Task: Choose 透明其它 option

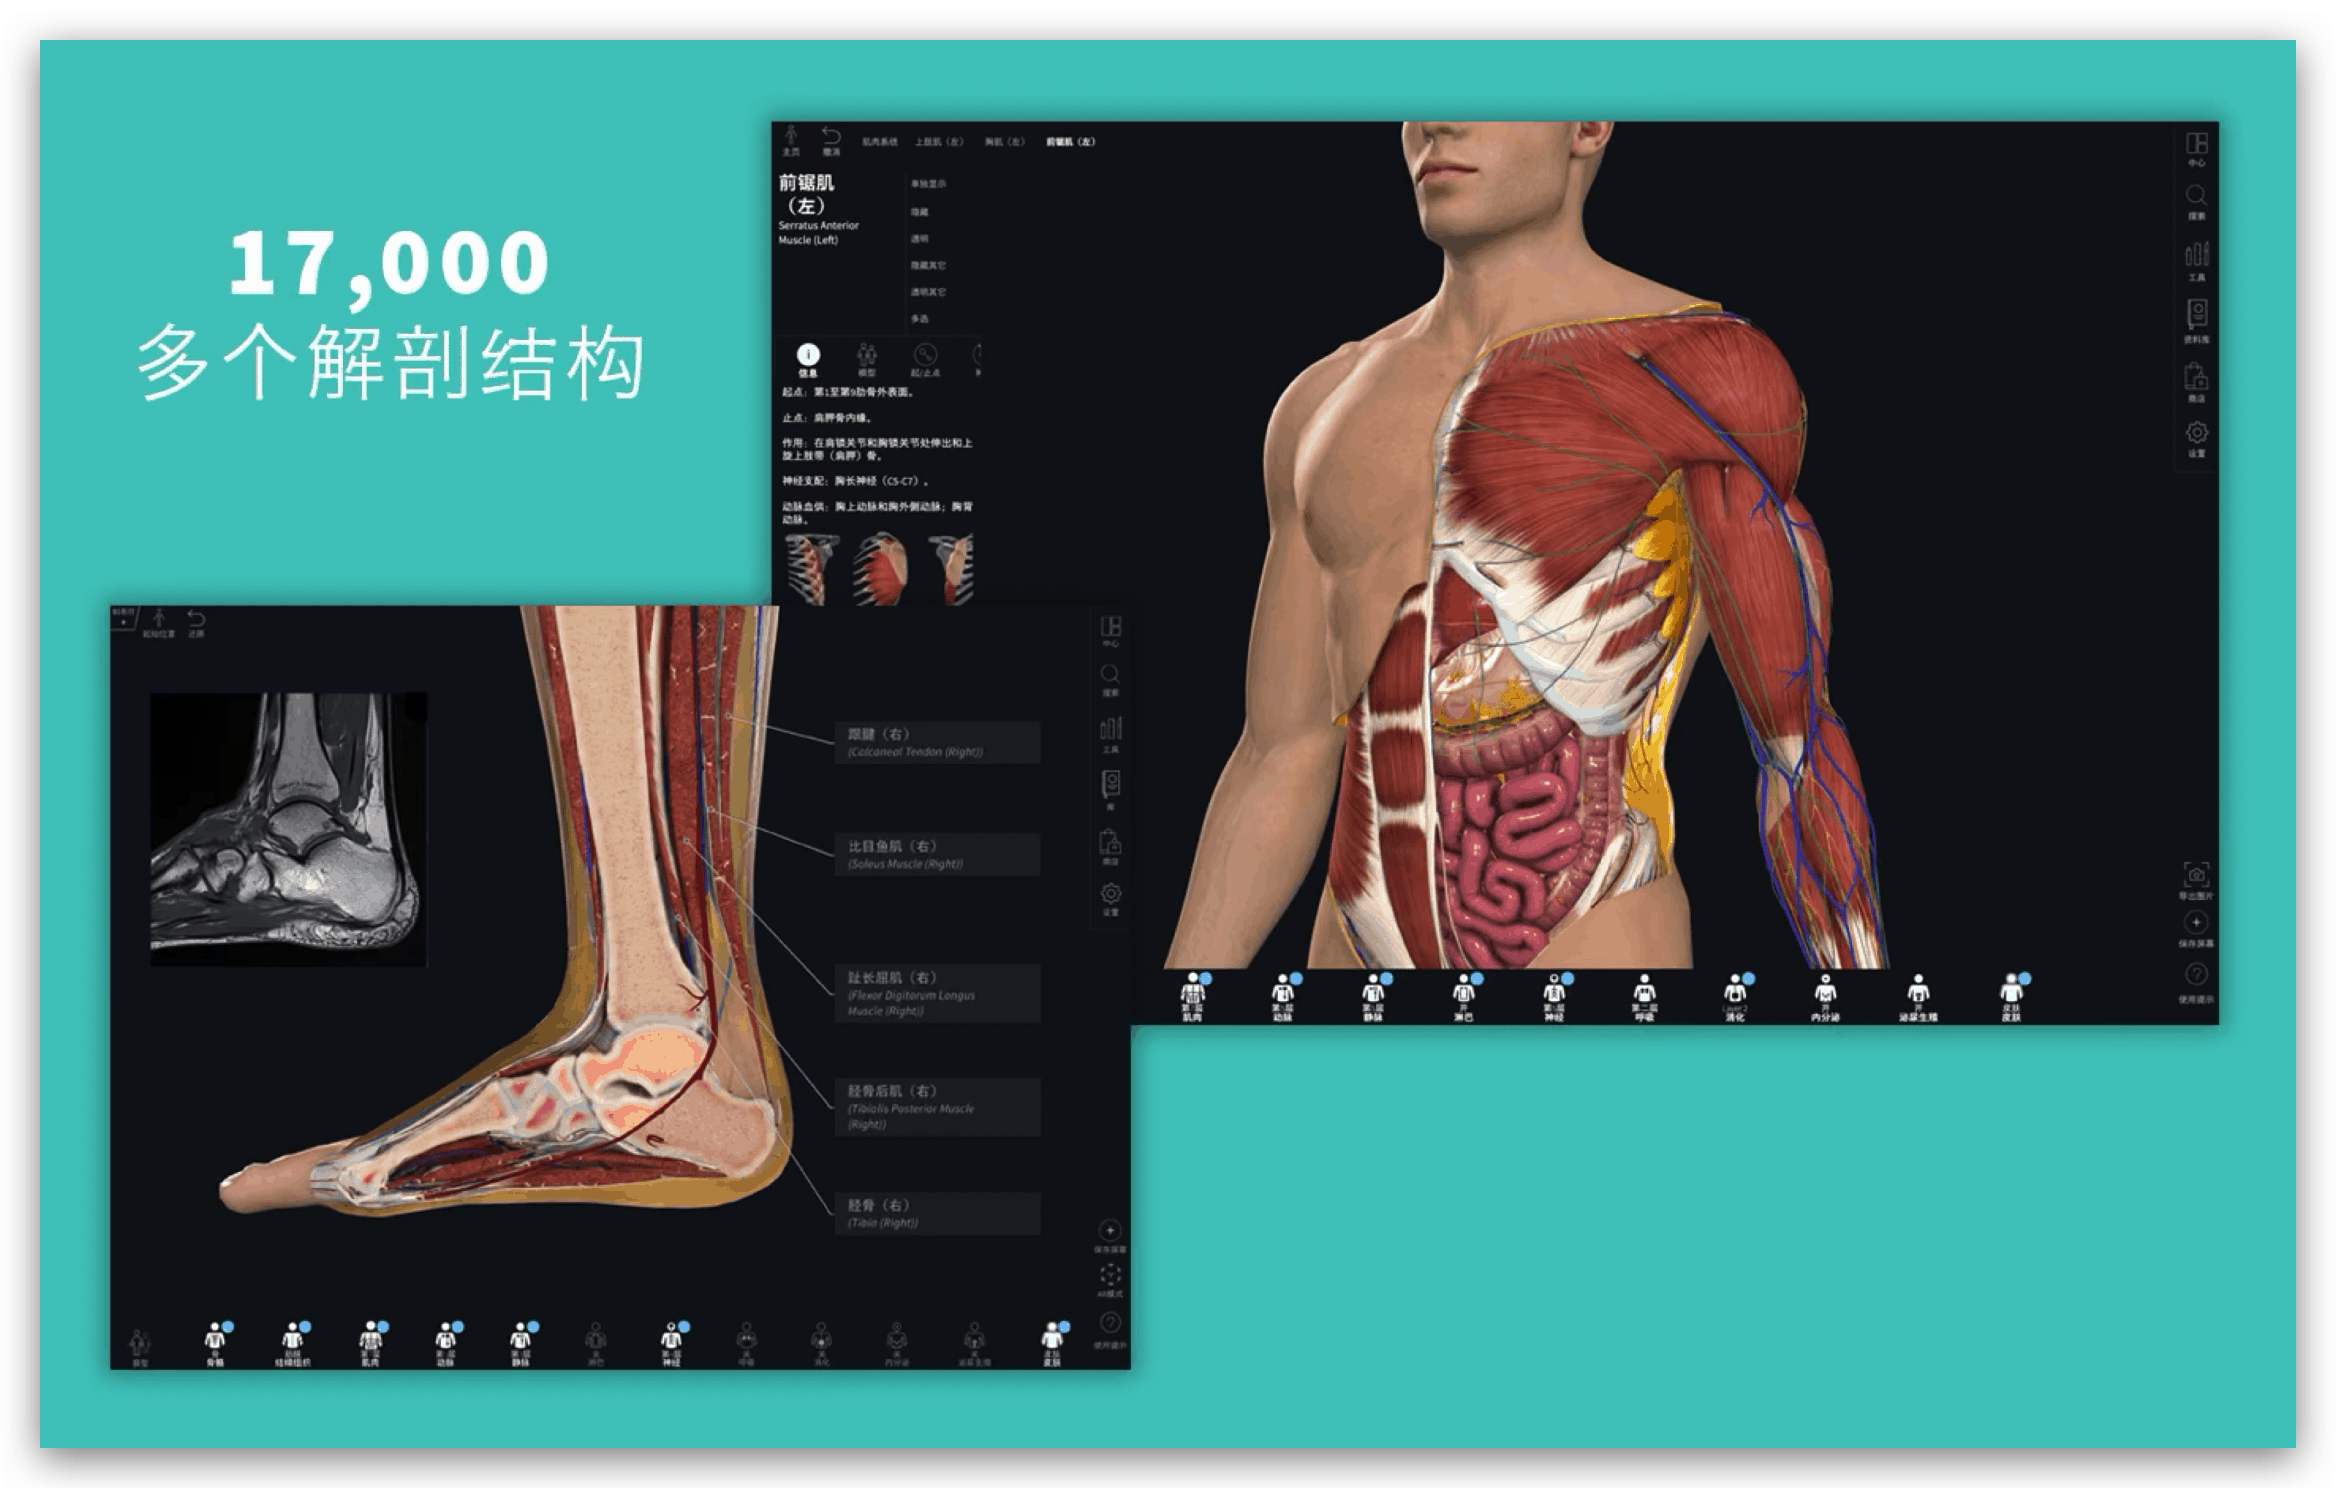Action: [928, 292]
